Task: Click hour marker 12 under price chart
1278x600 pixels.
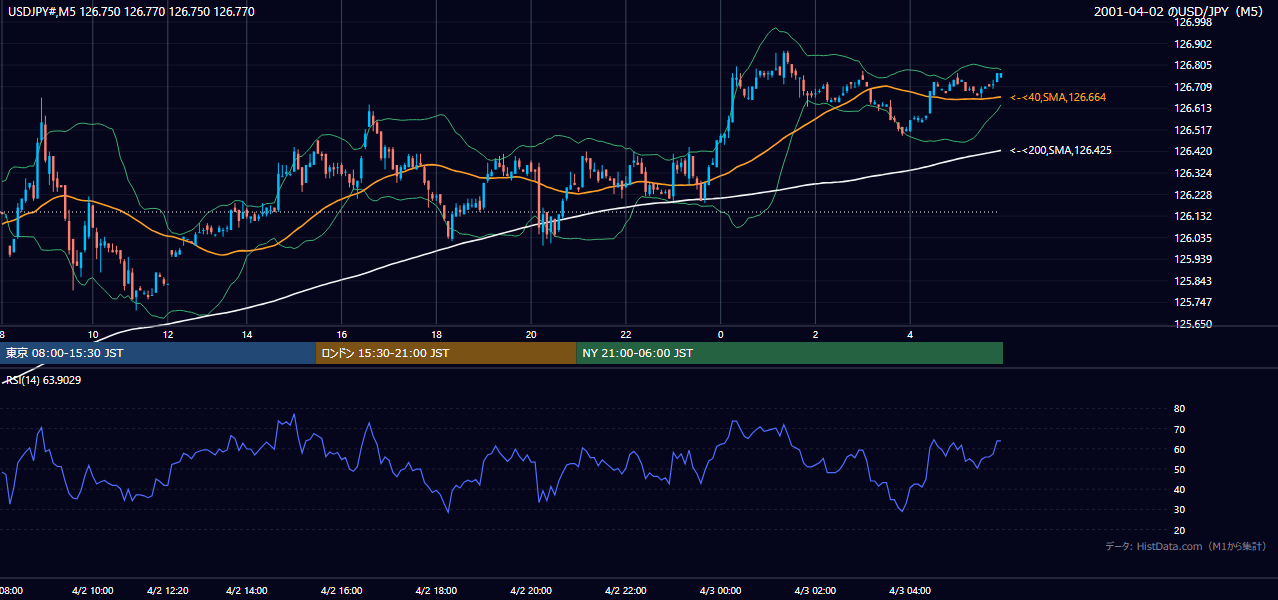Action: coord(168,334)
